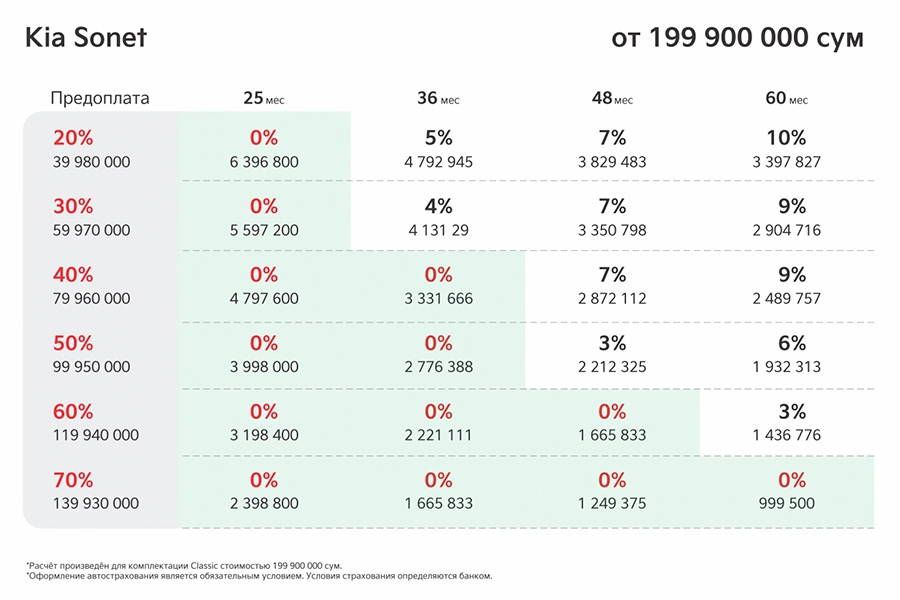Click the Предоплата header label
The height and width of the screenshot is (600, 900).
pos(100,98)
